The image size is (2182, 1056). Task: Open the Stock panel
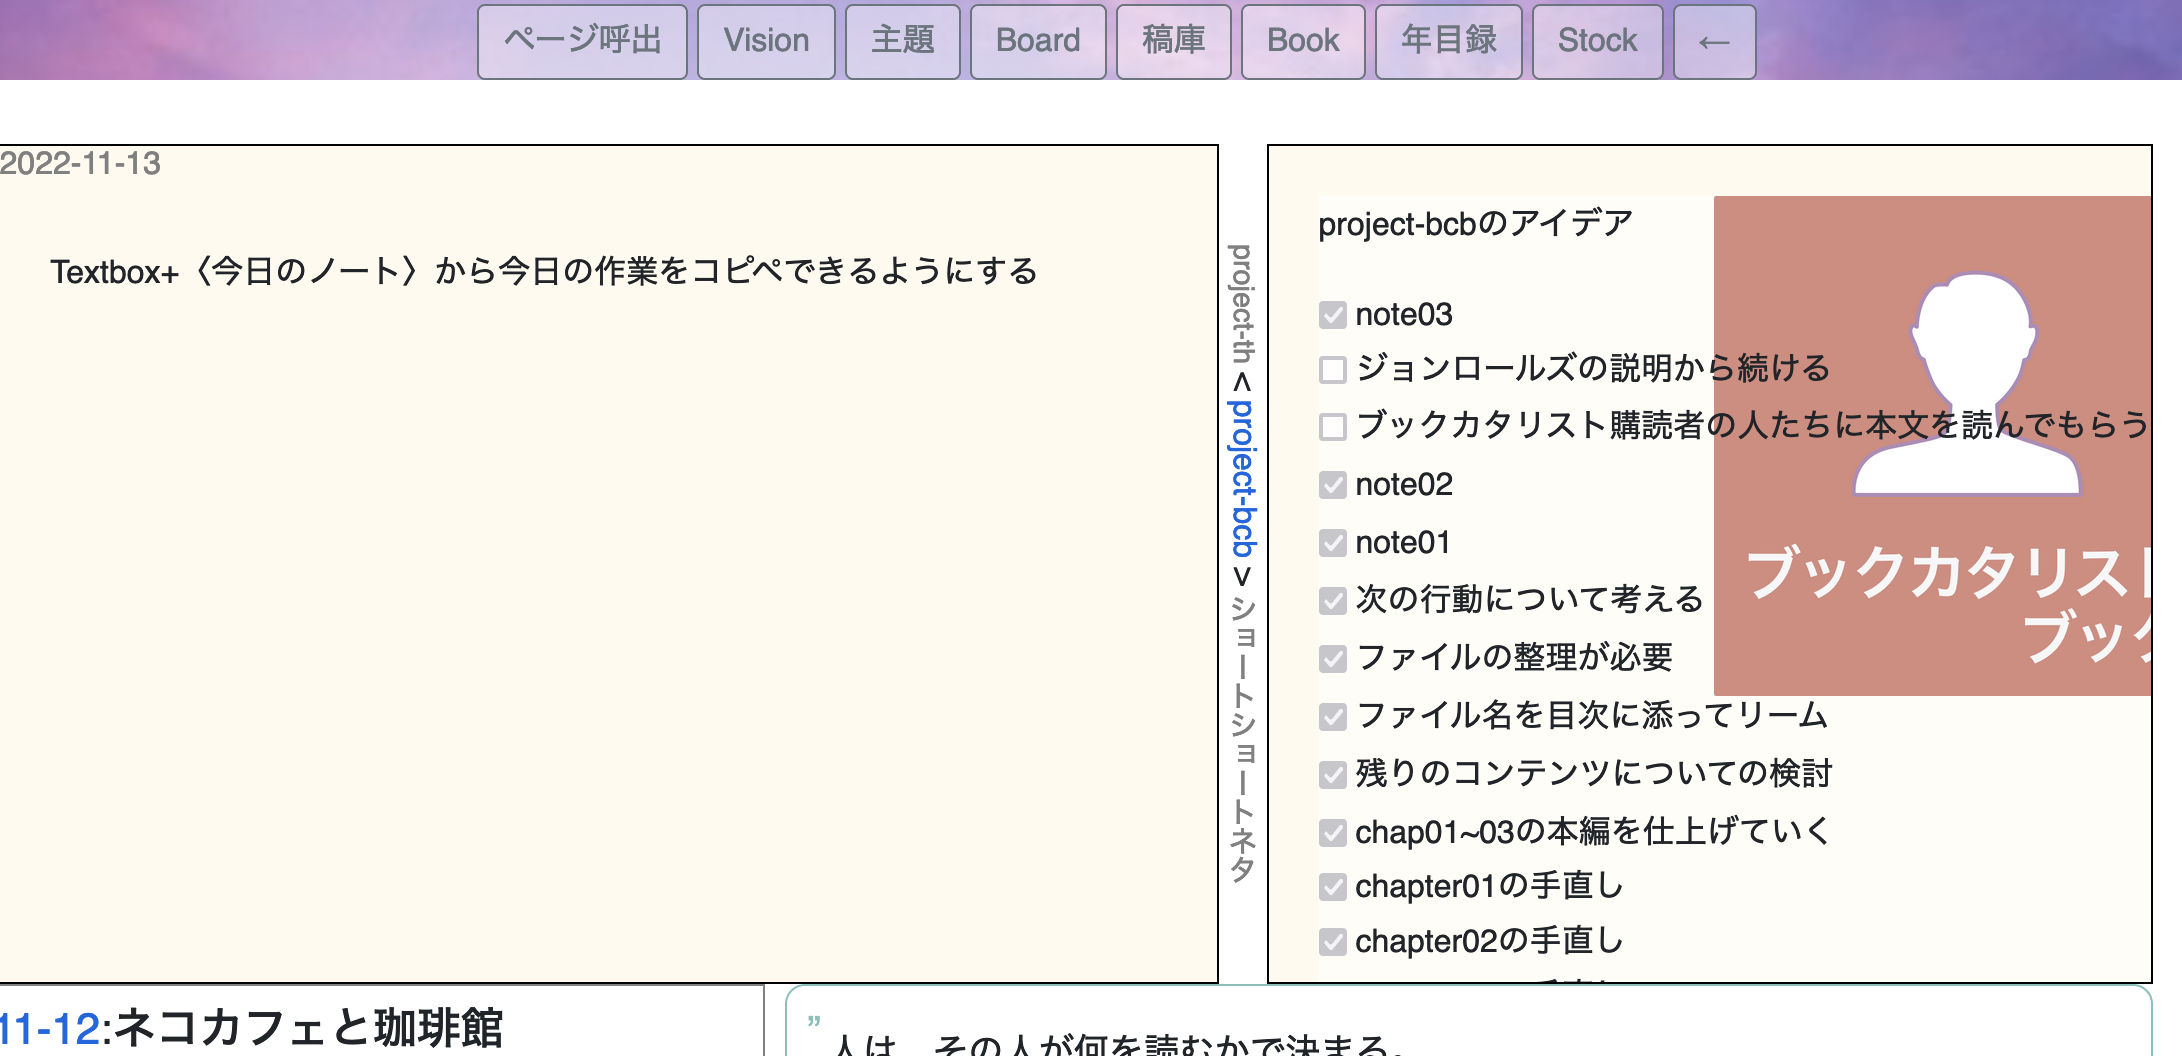(x=1597, y=41)
